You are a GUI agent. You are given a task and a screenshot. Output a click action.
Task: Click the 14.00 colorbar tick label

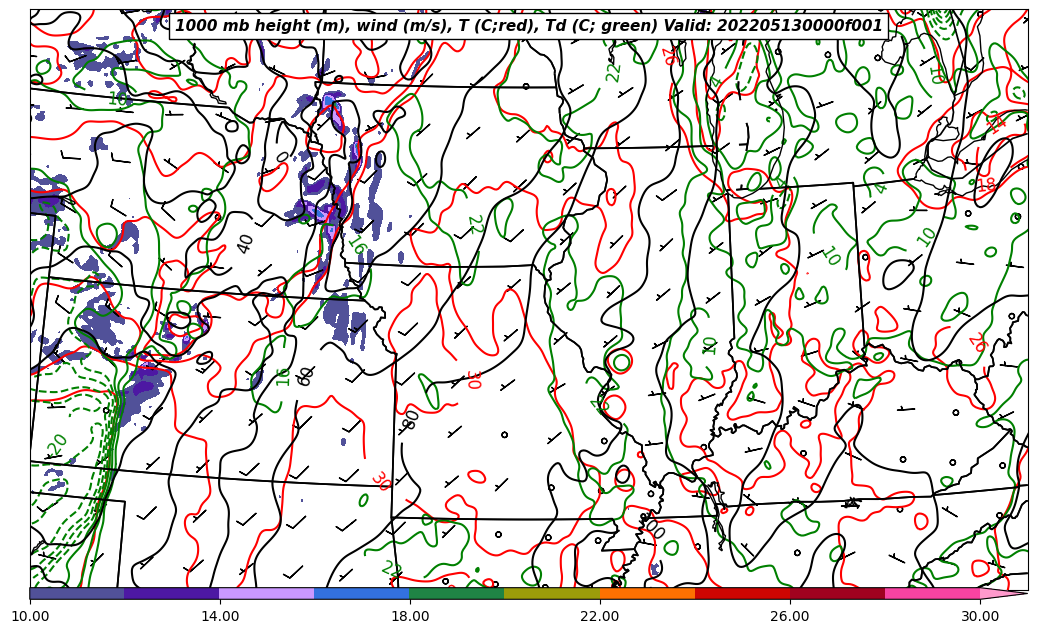point(220,616)
